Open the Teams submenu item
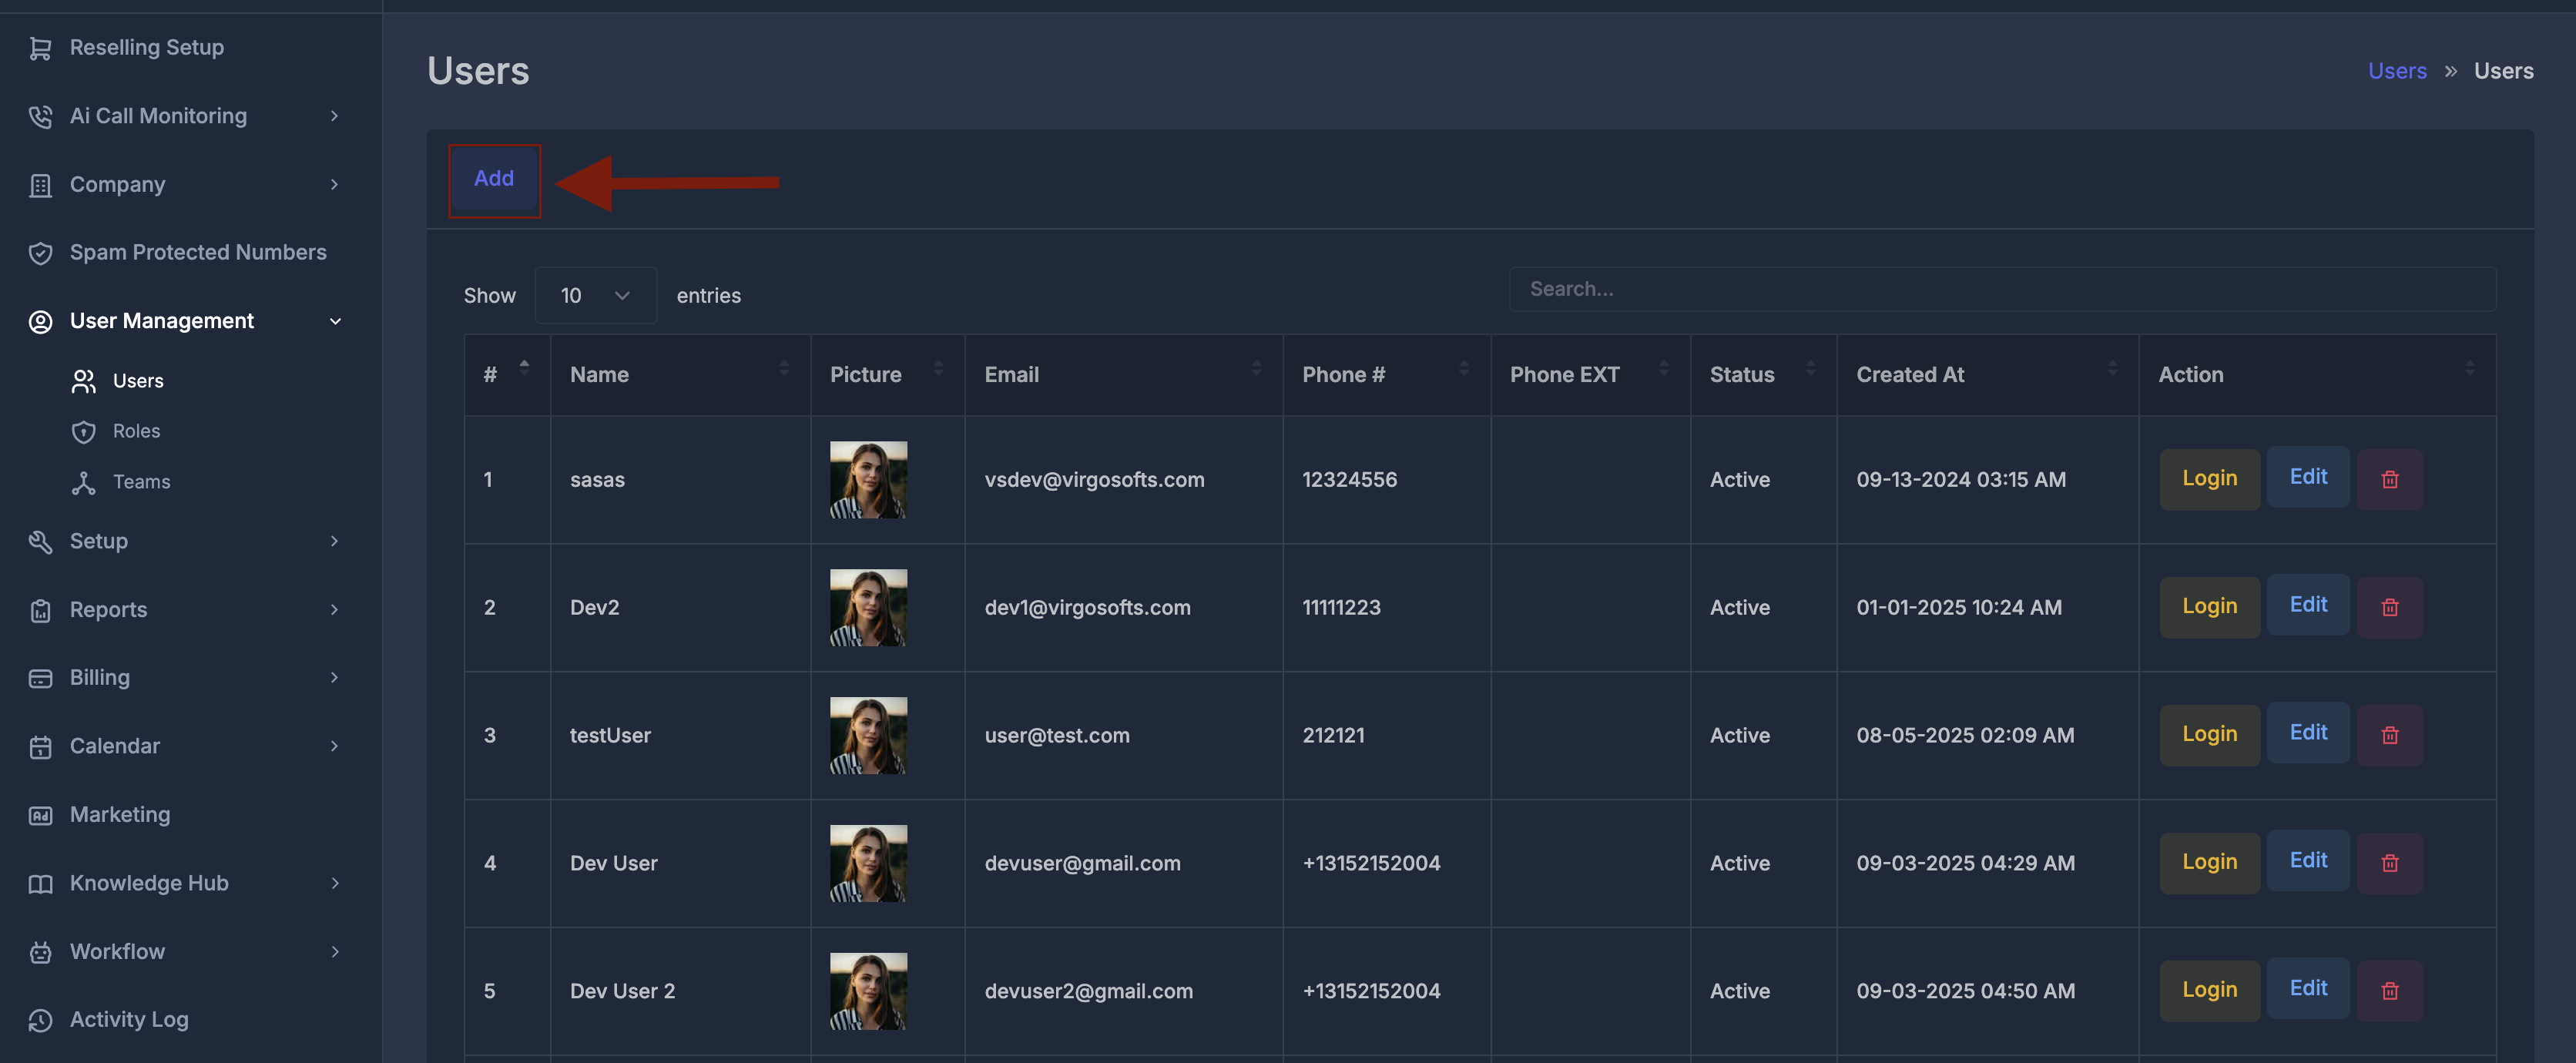Image resolution: width=2576 pixels, height=1063 pixels. (141, 482)
